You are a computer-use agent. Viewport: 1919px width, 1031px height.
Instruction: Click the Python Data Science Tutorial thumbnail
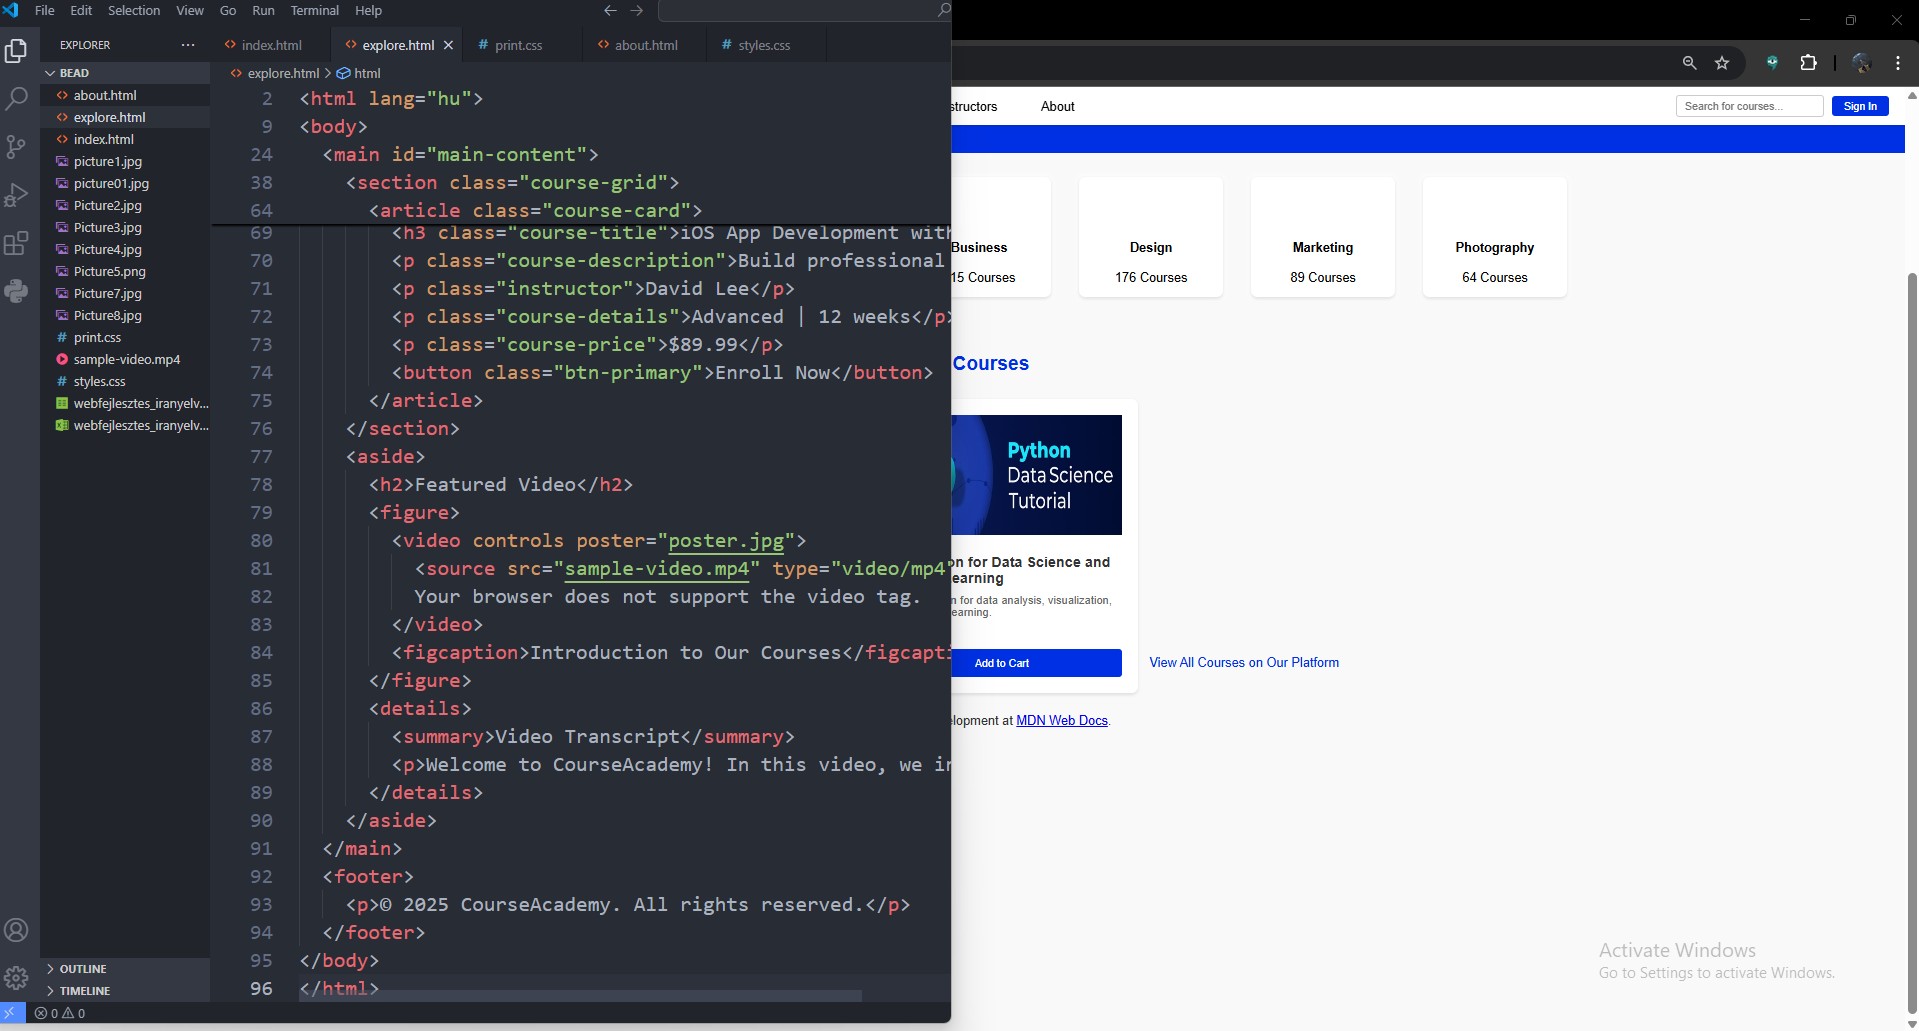pos(1037,475)
